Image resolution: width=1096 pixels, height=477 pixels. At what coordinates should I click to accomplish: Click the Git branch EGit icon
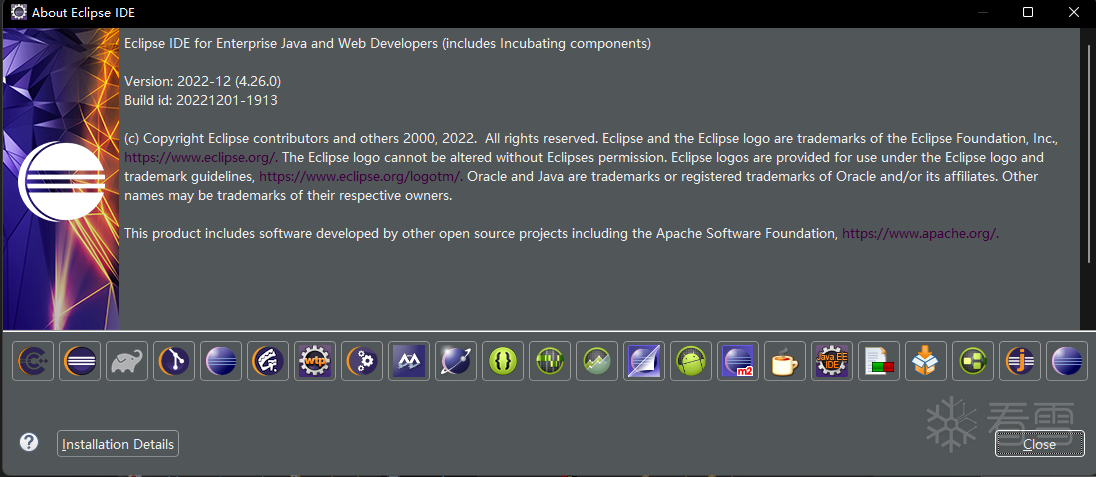click(x=173, y=361)
